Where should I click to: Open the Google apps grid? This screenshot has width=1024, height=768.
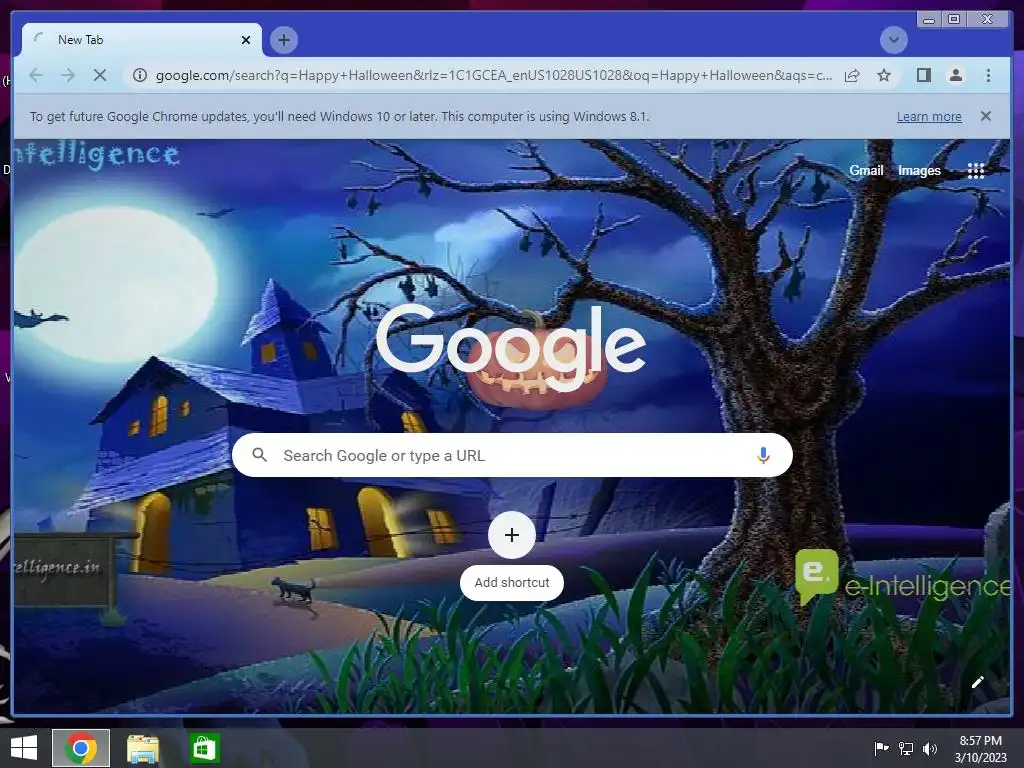click(976, 170)
